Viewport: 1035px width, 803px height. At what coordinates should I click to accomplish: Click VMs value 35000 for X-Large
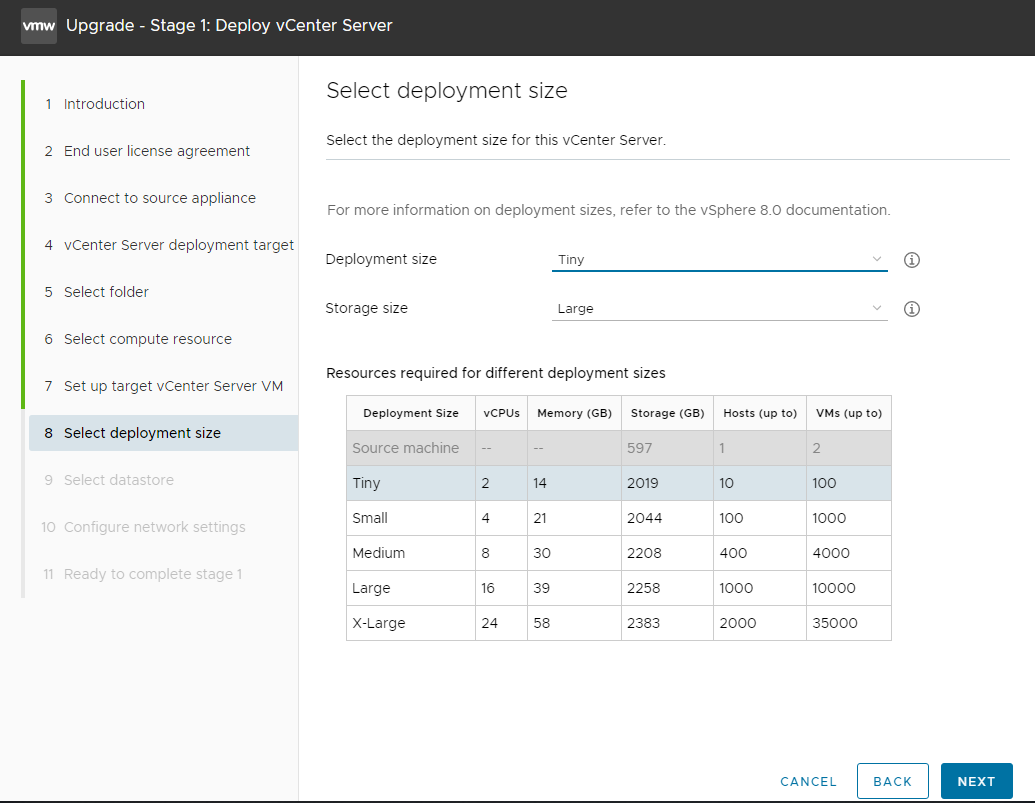(834, 623)
